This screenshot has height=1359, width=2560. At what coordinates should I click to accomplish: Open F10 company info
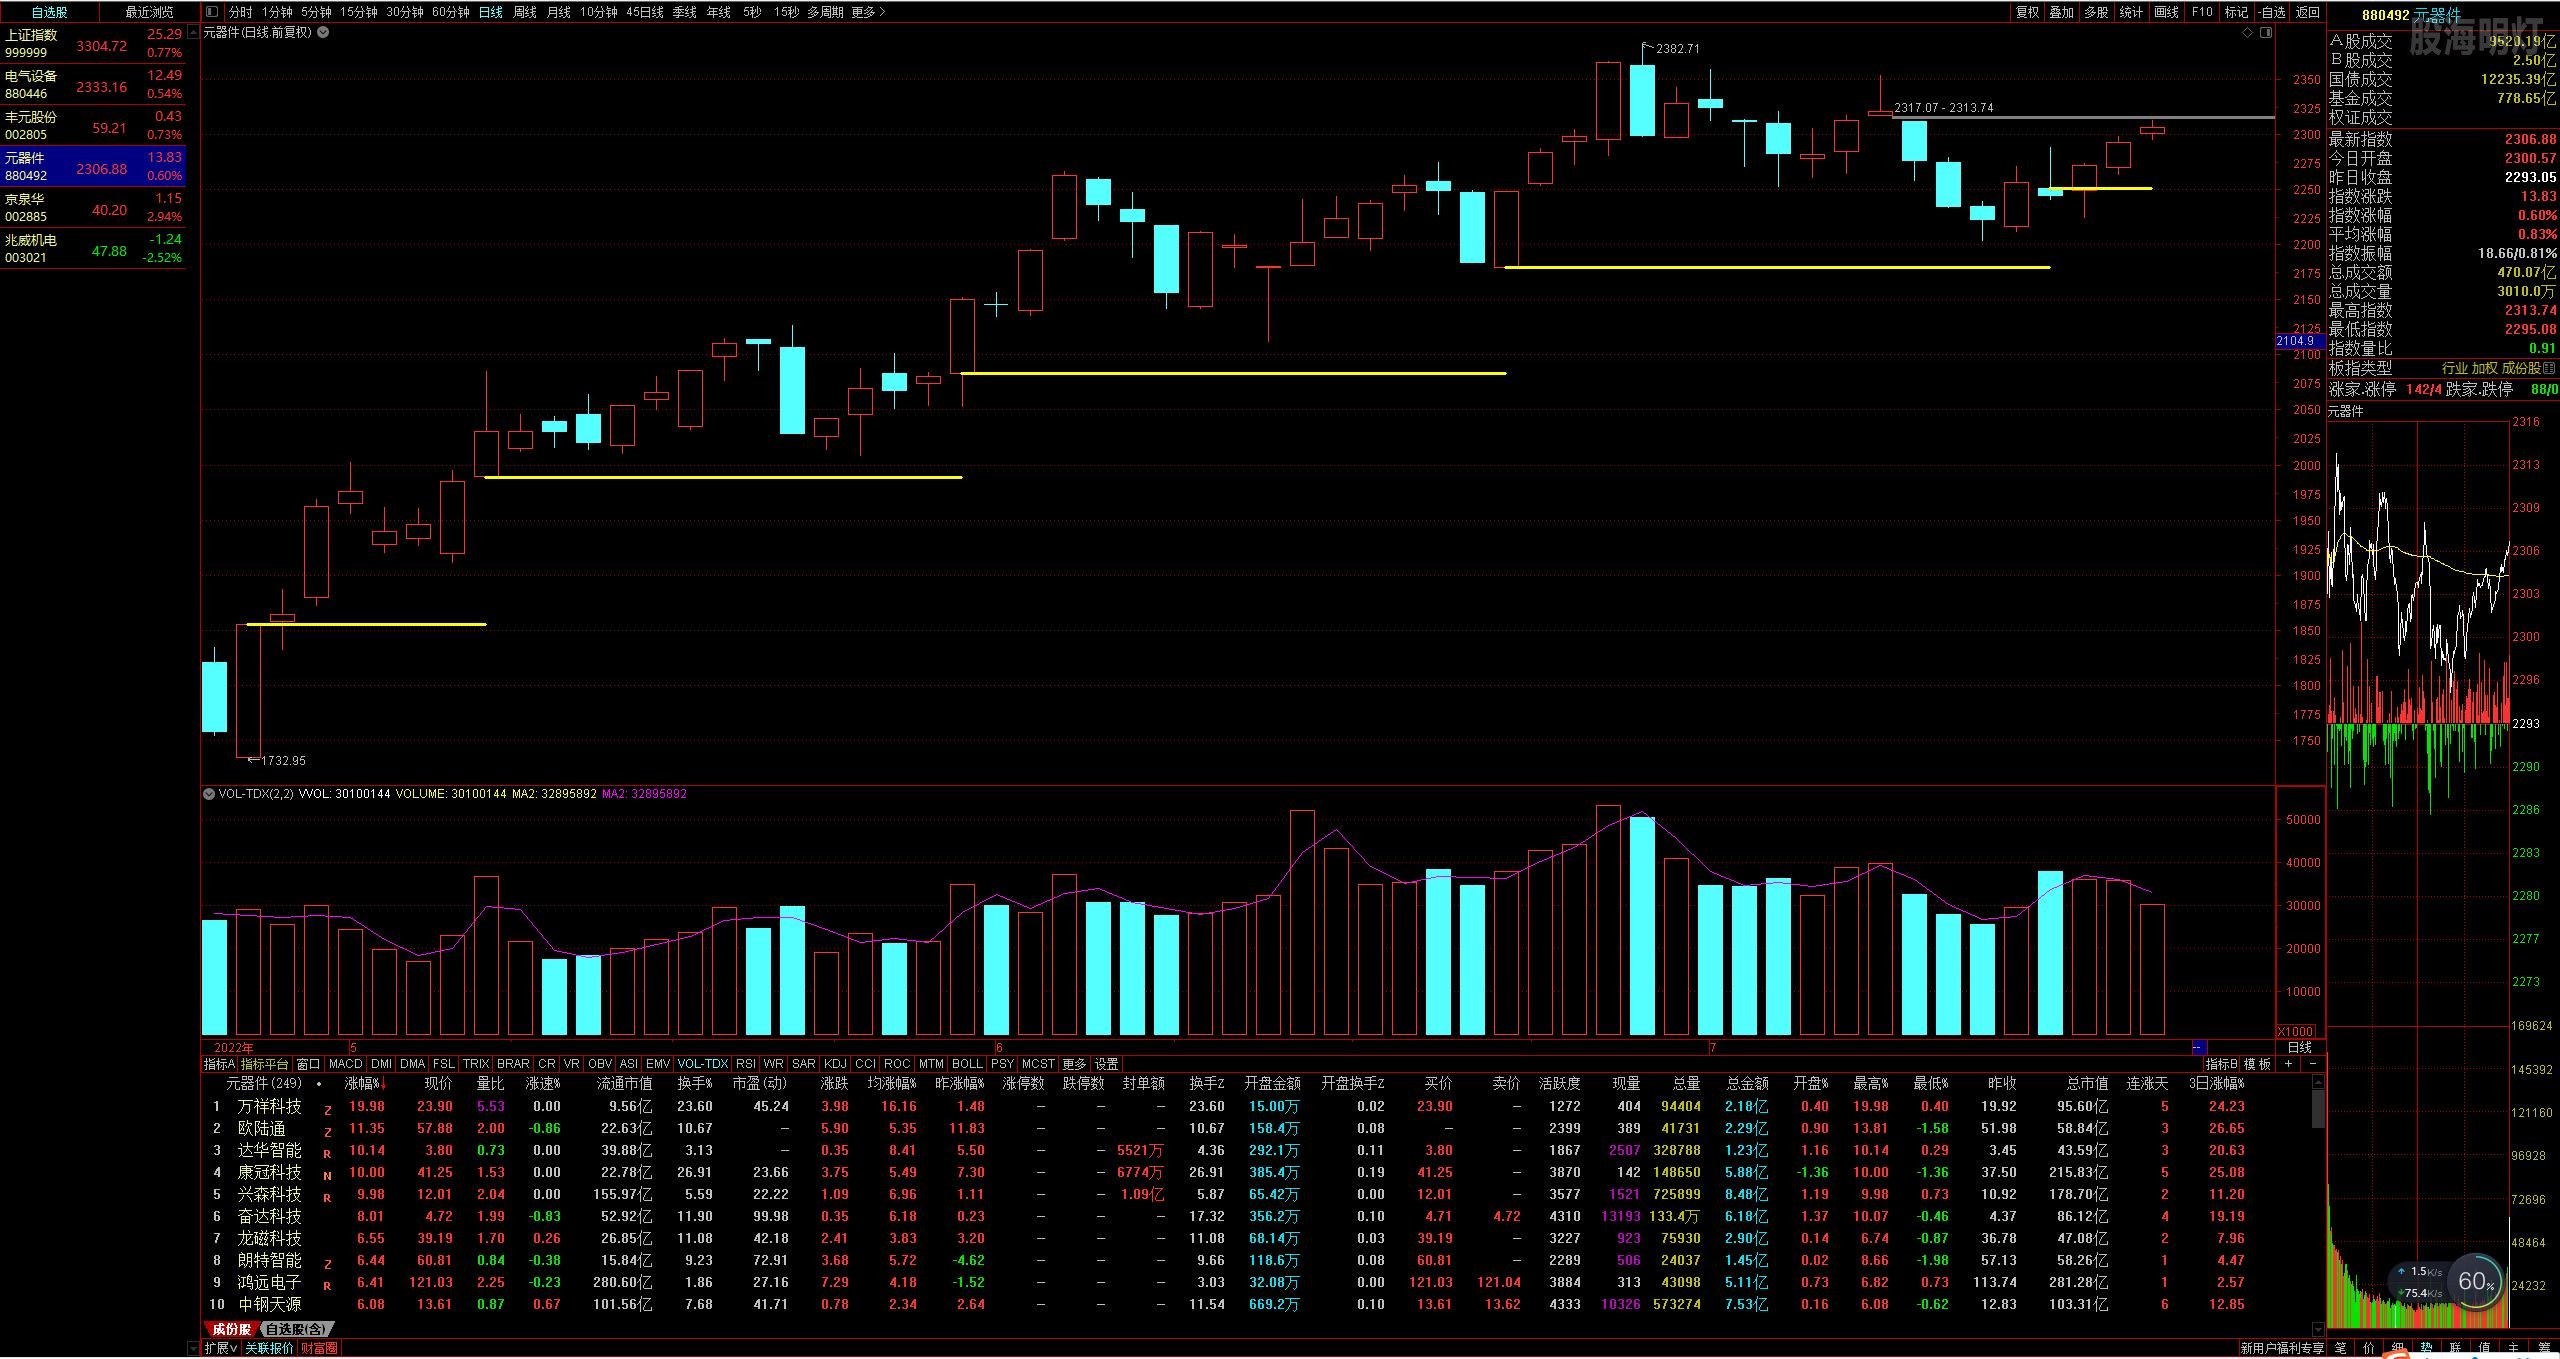(2202, 12)
